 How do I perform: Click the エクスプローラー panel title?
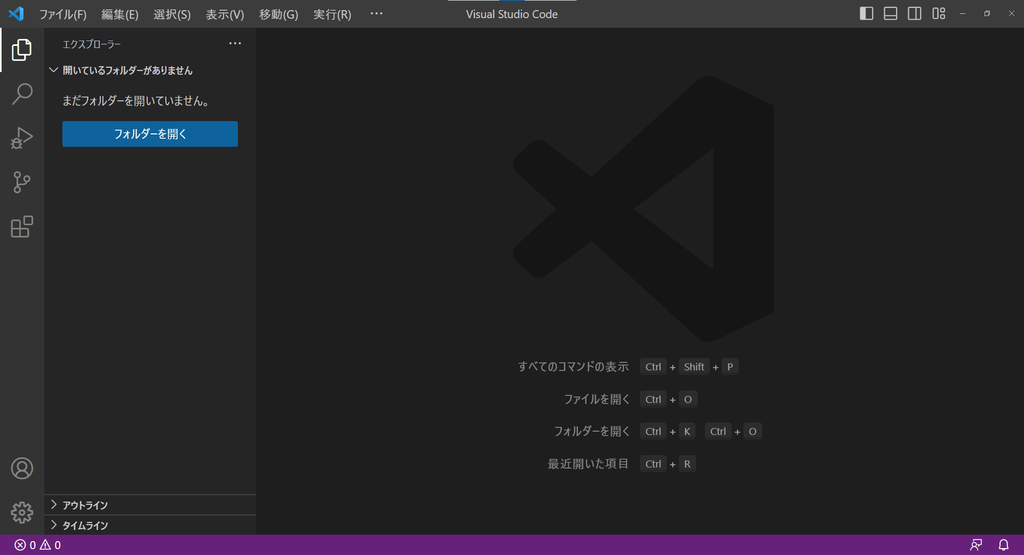(91, 44)
